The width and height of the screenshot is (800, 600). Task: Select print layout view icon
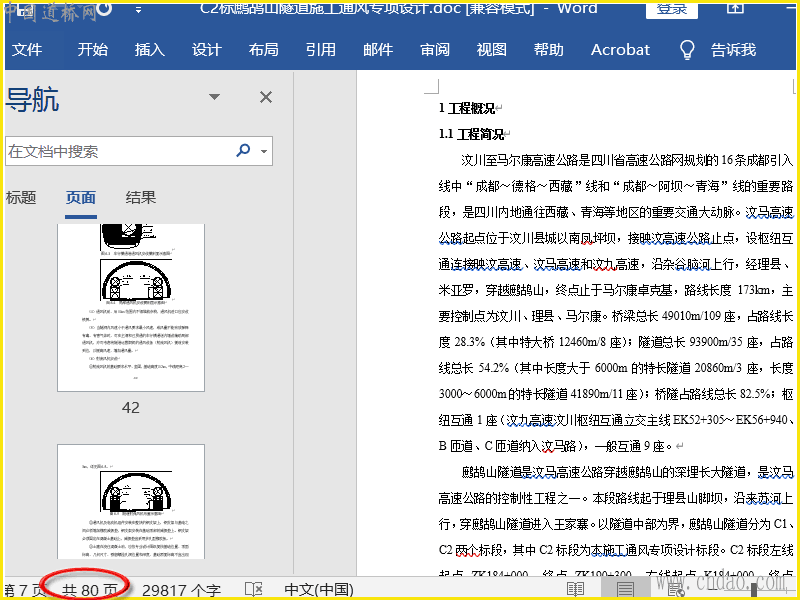(x=625, y=590)
